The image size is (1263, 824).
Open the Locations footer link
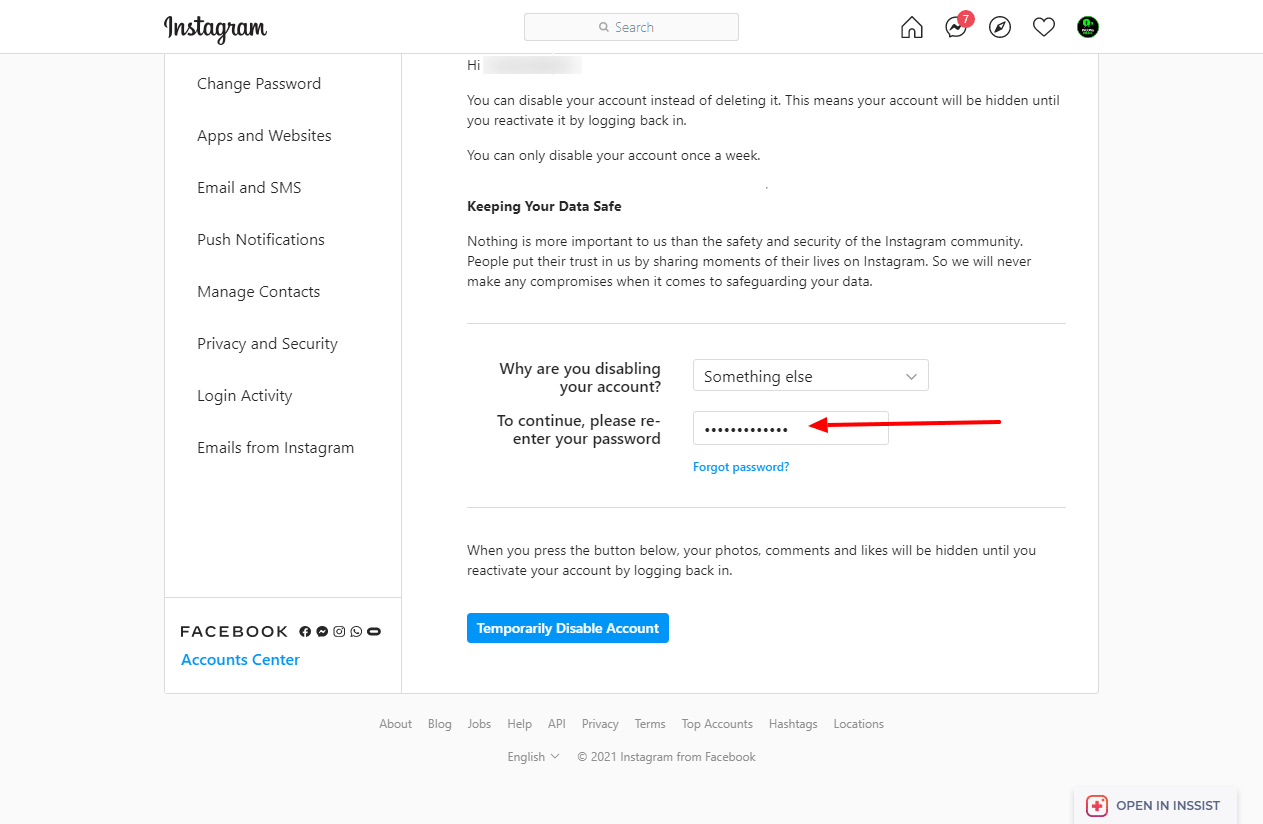pyautogui.click(x=859, y=724)
